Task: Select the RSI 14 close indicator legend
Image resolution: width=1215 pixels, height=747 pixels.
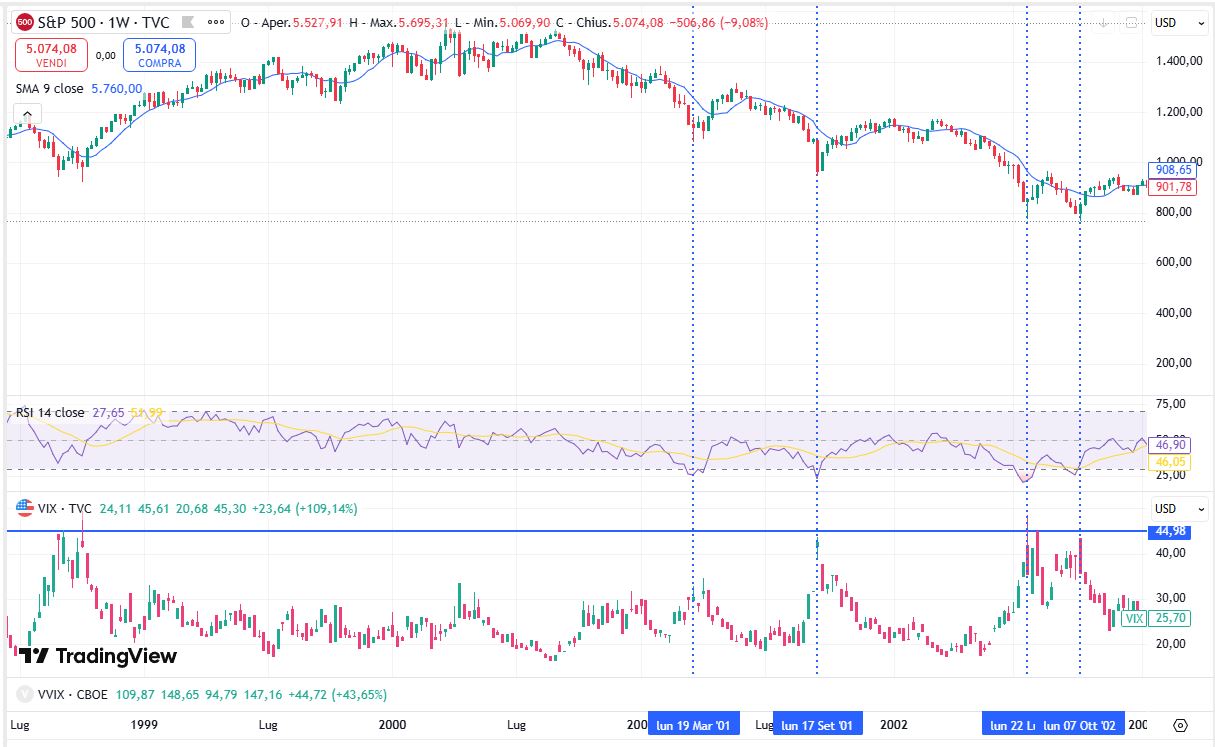Action: 50,412
